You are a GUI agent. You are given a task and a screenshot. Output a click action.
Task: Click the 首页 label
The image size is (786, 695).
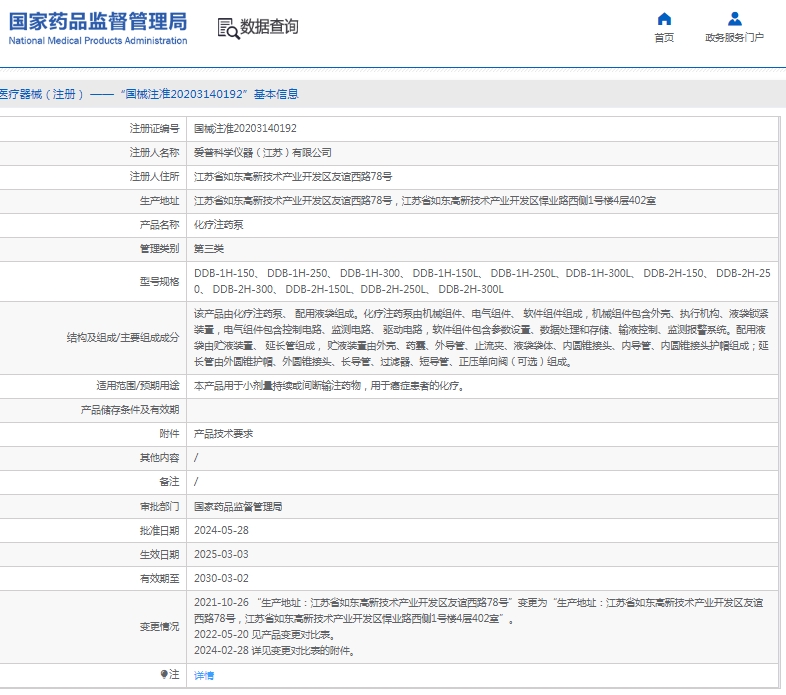(x=664, y=38)
